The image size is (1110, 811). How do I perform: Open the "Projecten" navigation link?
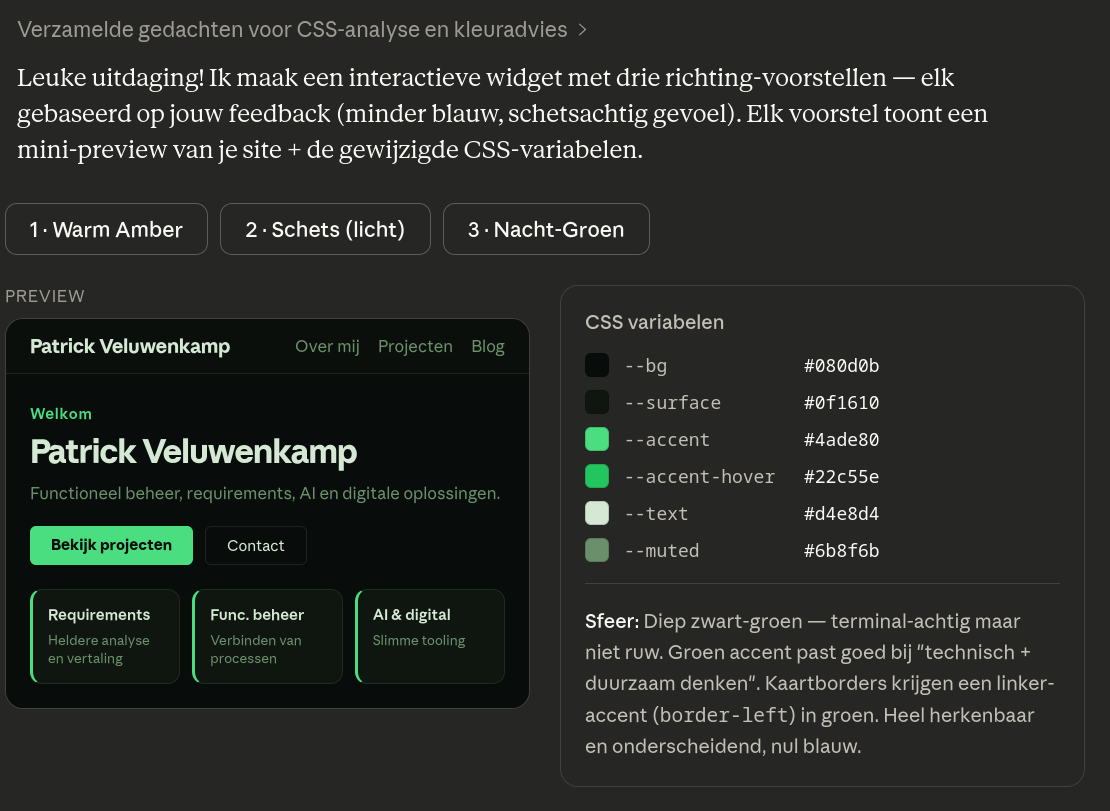tap(415, 346)
